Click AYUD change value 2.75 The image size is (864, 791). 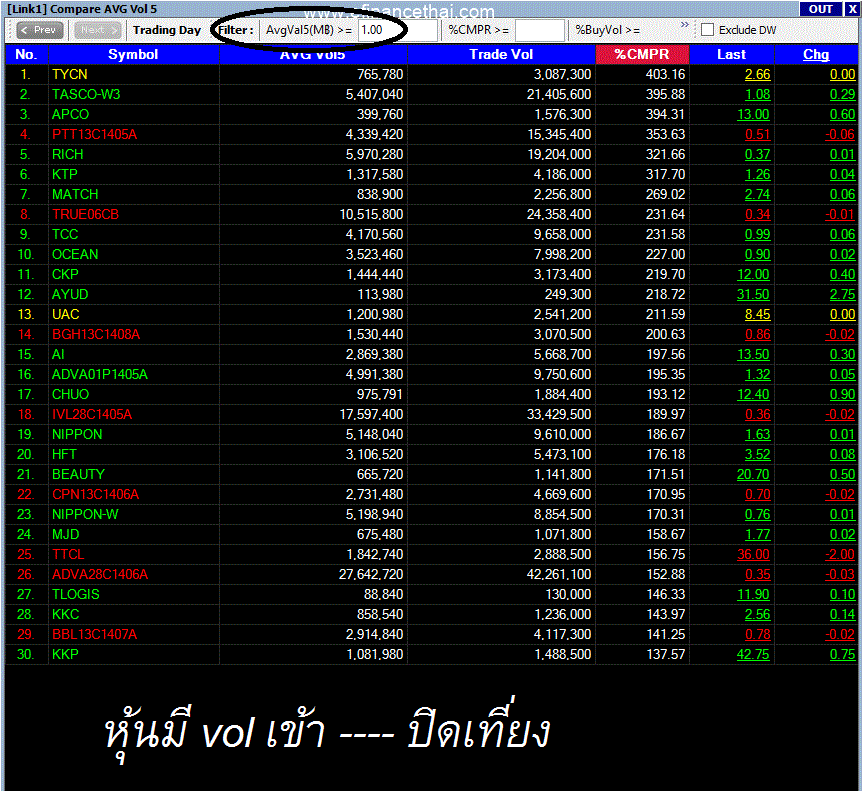843,295
